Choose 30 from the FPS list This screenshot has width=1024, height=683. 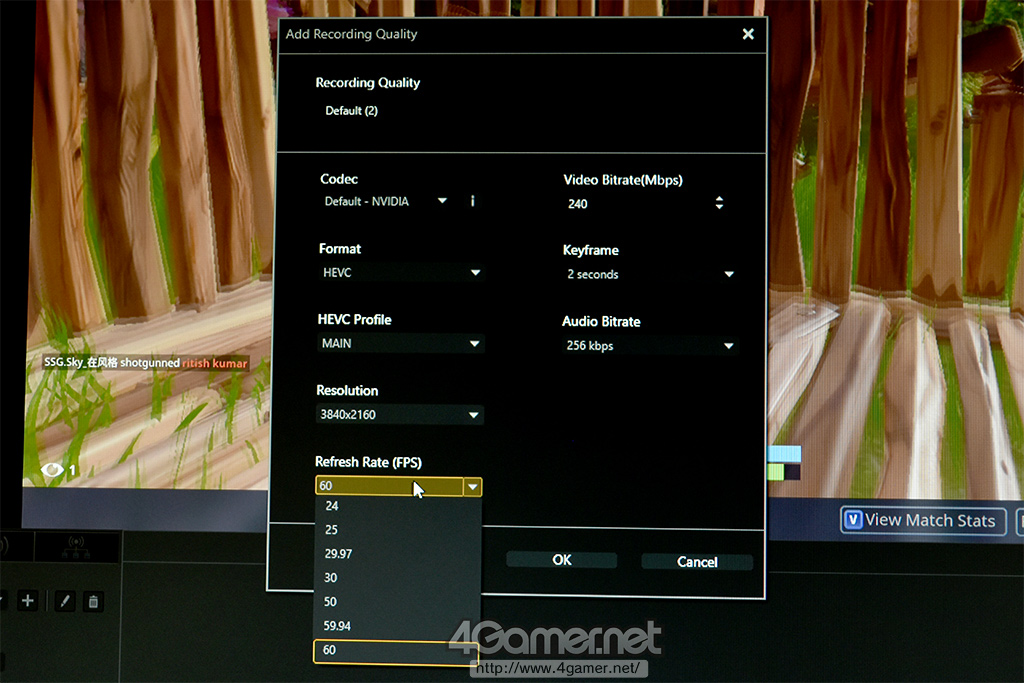pos(398,578)
